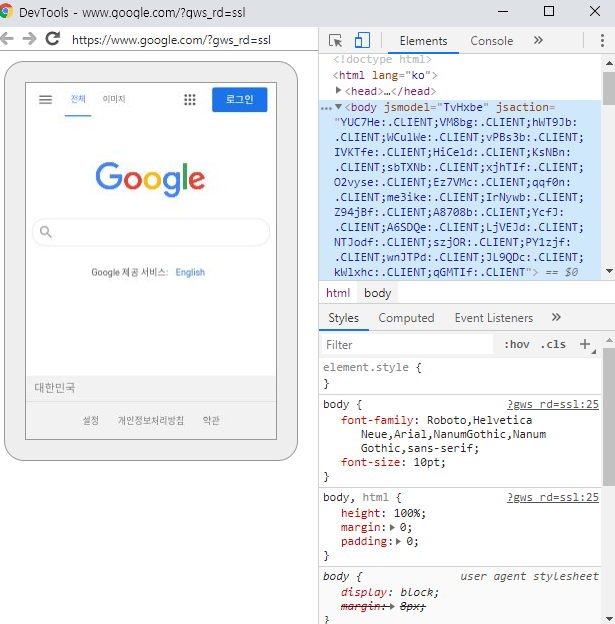Select the html breadcrumb

tap(338, 293)
